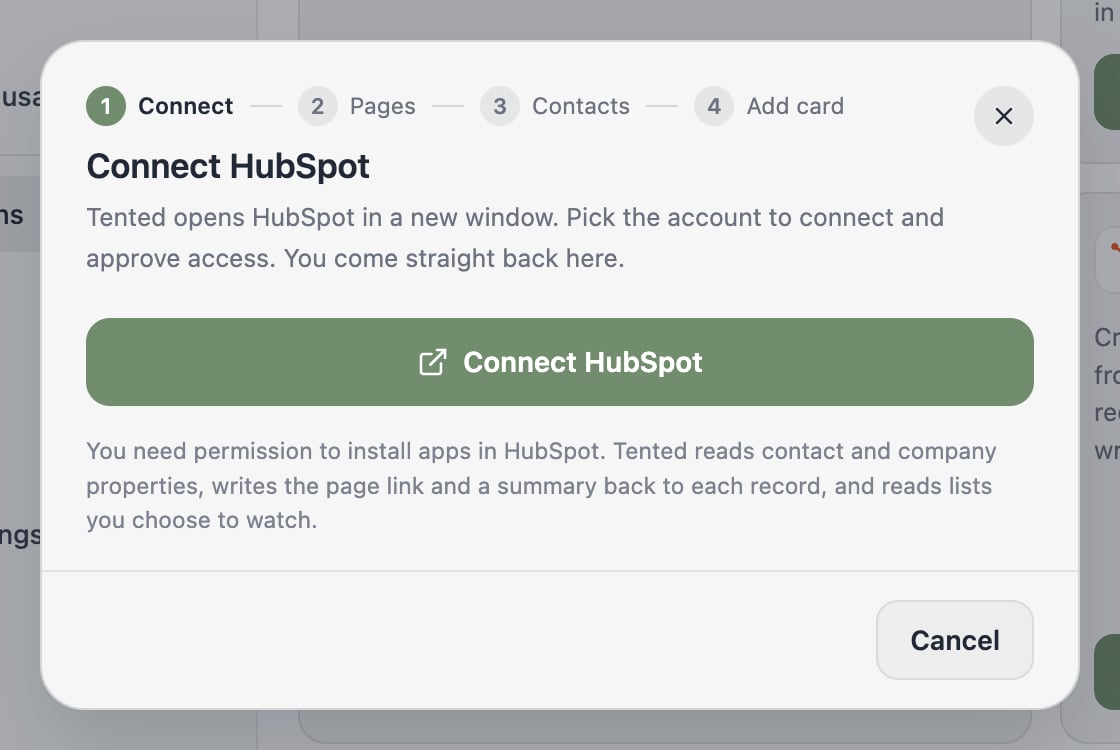Click the step 2 number badge
Viewport: 1120px width, 750px height.
(317, 106)
